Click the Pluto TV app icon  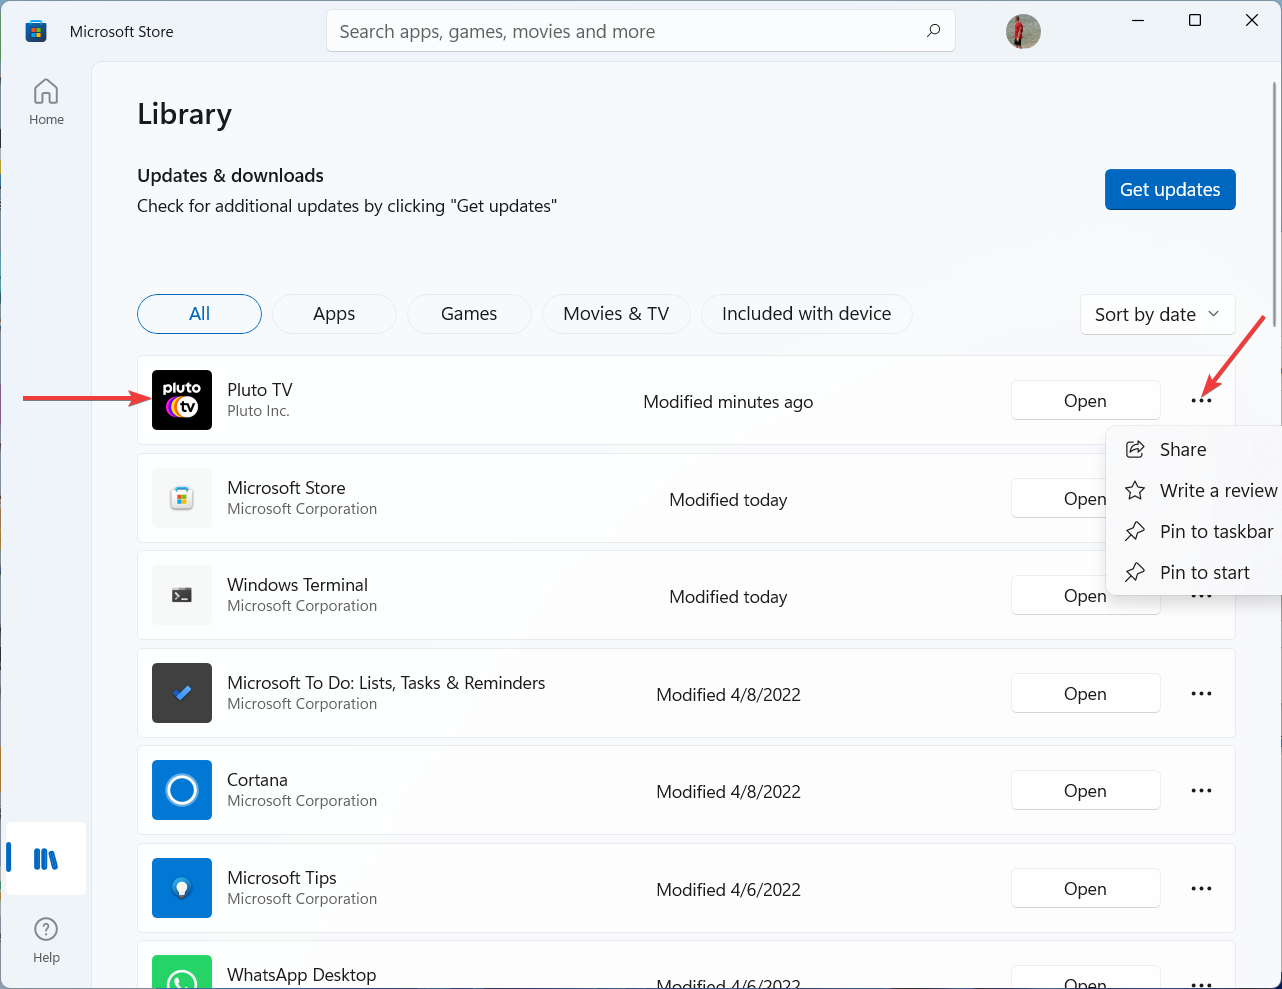tap(182, 400)
